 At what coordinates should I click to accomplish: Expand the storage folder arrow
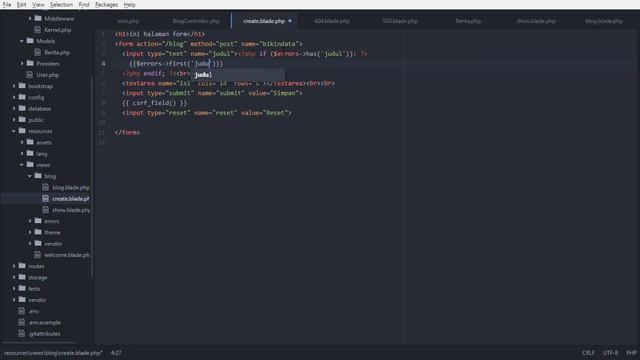click(x=14, y=277)
